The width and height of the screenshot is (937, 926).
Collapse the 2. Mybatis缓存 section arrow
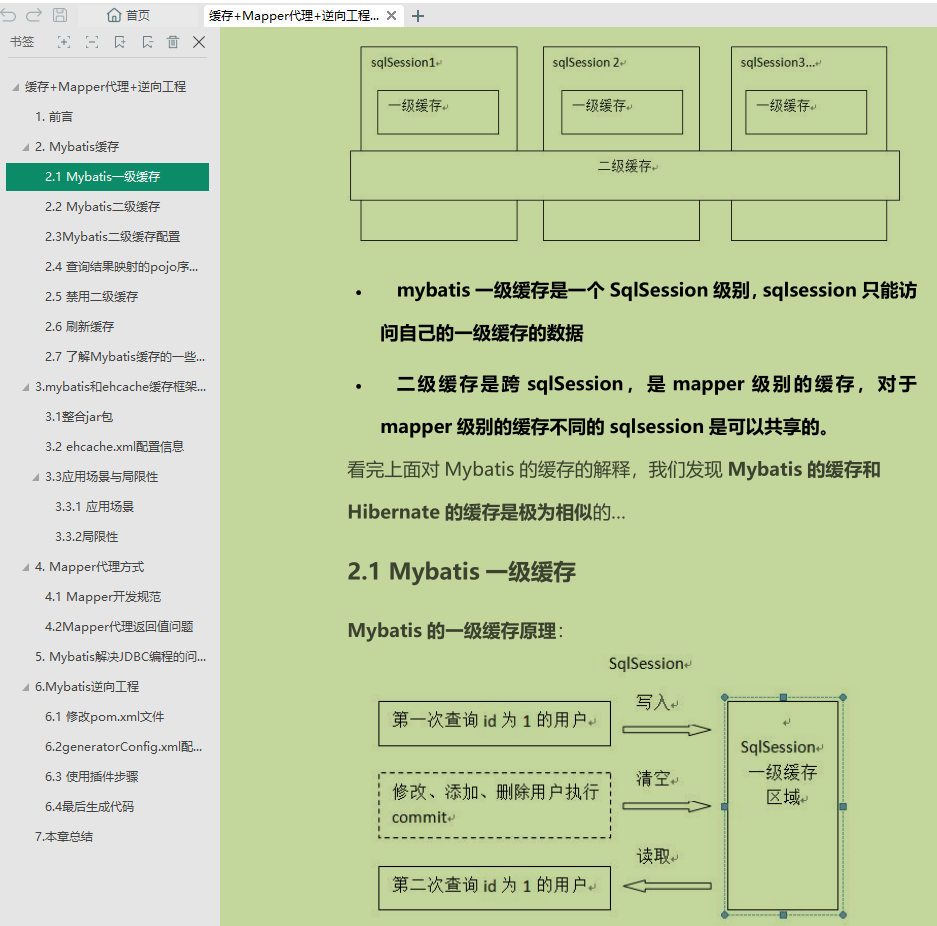point(26,147)
